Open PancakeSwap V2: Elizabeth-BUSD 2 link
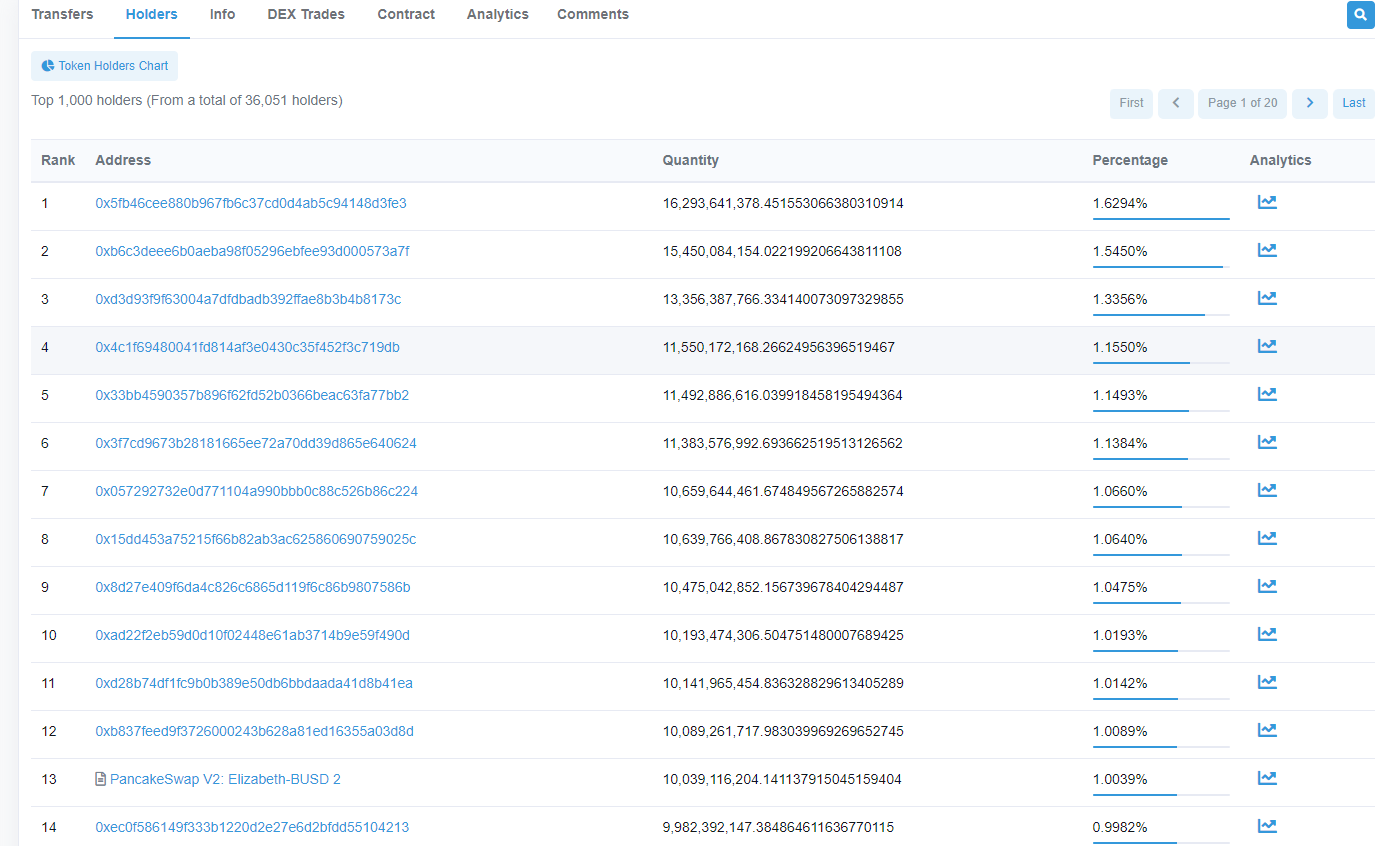This screenshot has width=1375, height=846. [x=225, y=779]
